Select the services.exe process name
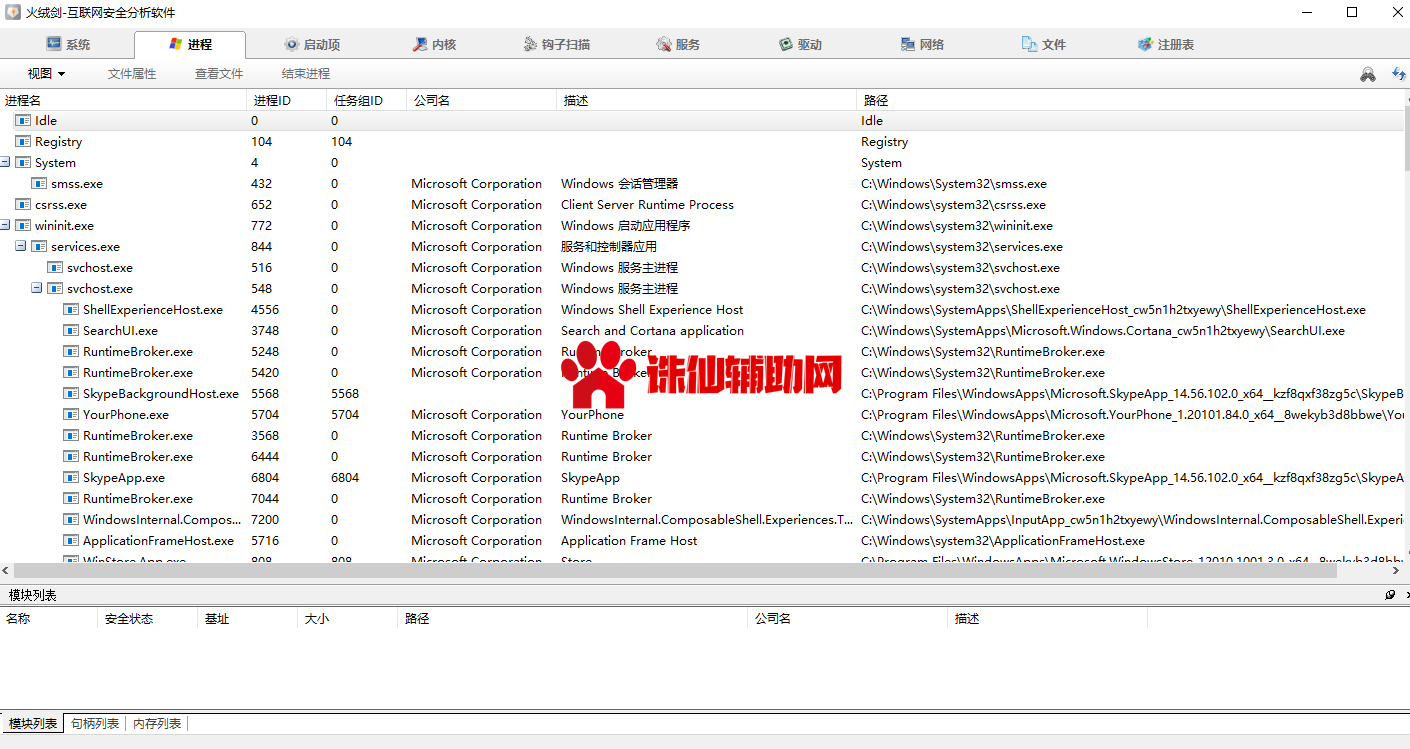 [x=85, y=247]
